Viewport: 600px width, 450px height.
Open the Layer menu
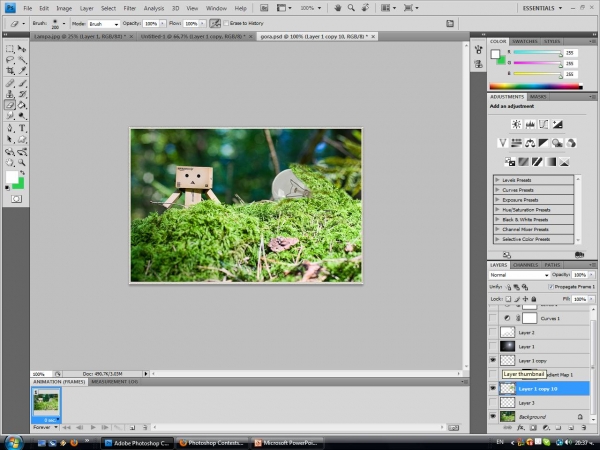86,8
